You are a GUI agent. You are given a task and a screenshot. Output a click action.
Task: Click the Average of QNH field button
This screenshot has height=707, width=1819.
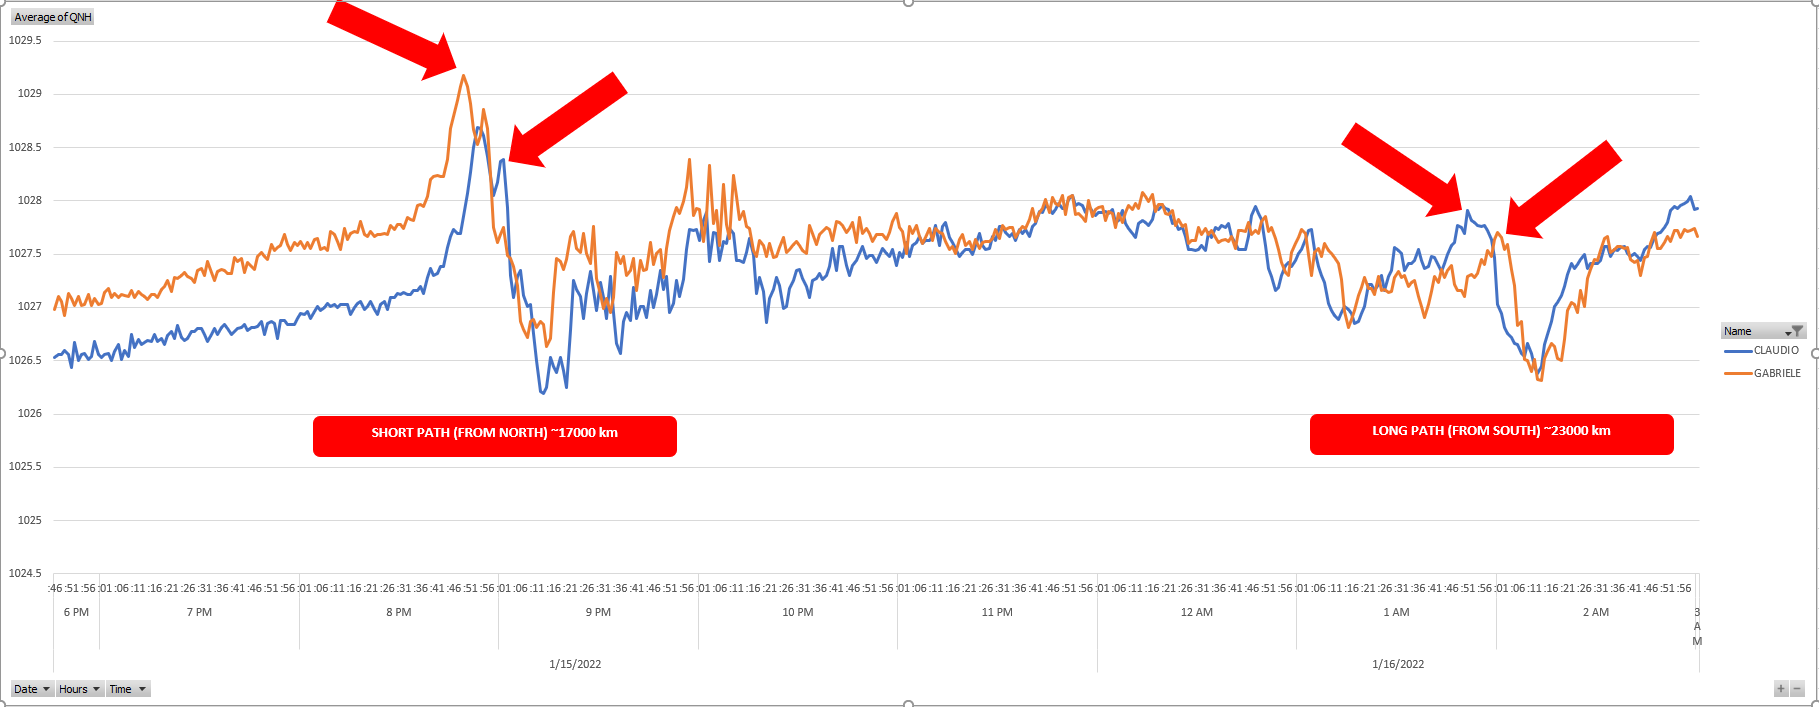tap(52, 17)
